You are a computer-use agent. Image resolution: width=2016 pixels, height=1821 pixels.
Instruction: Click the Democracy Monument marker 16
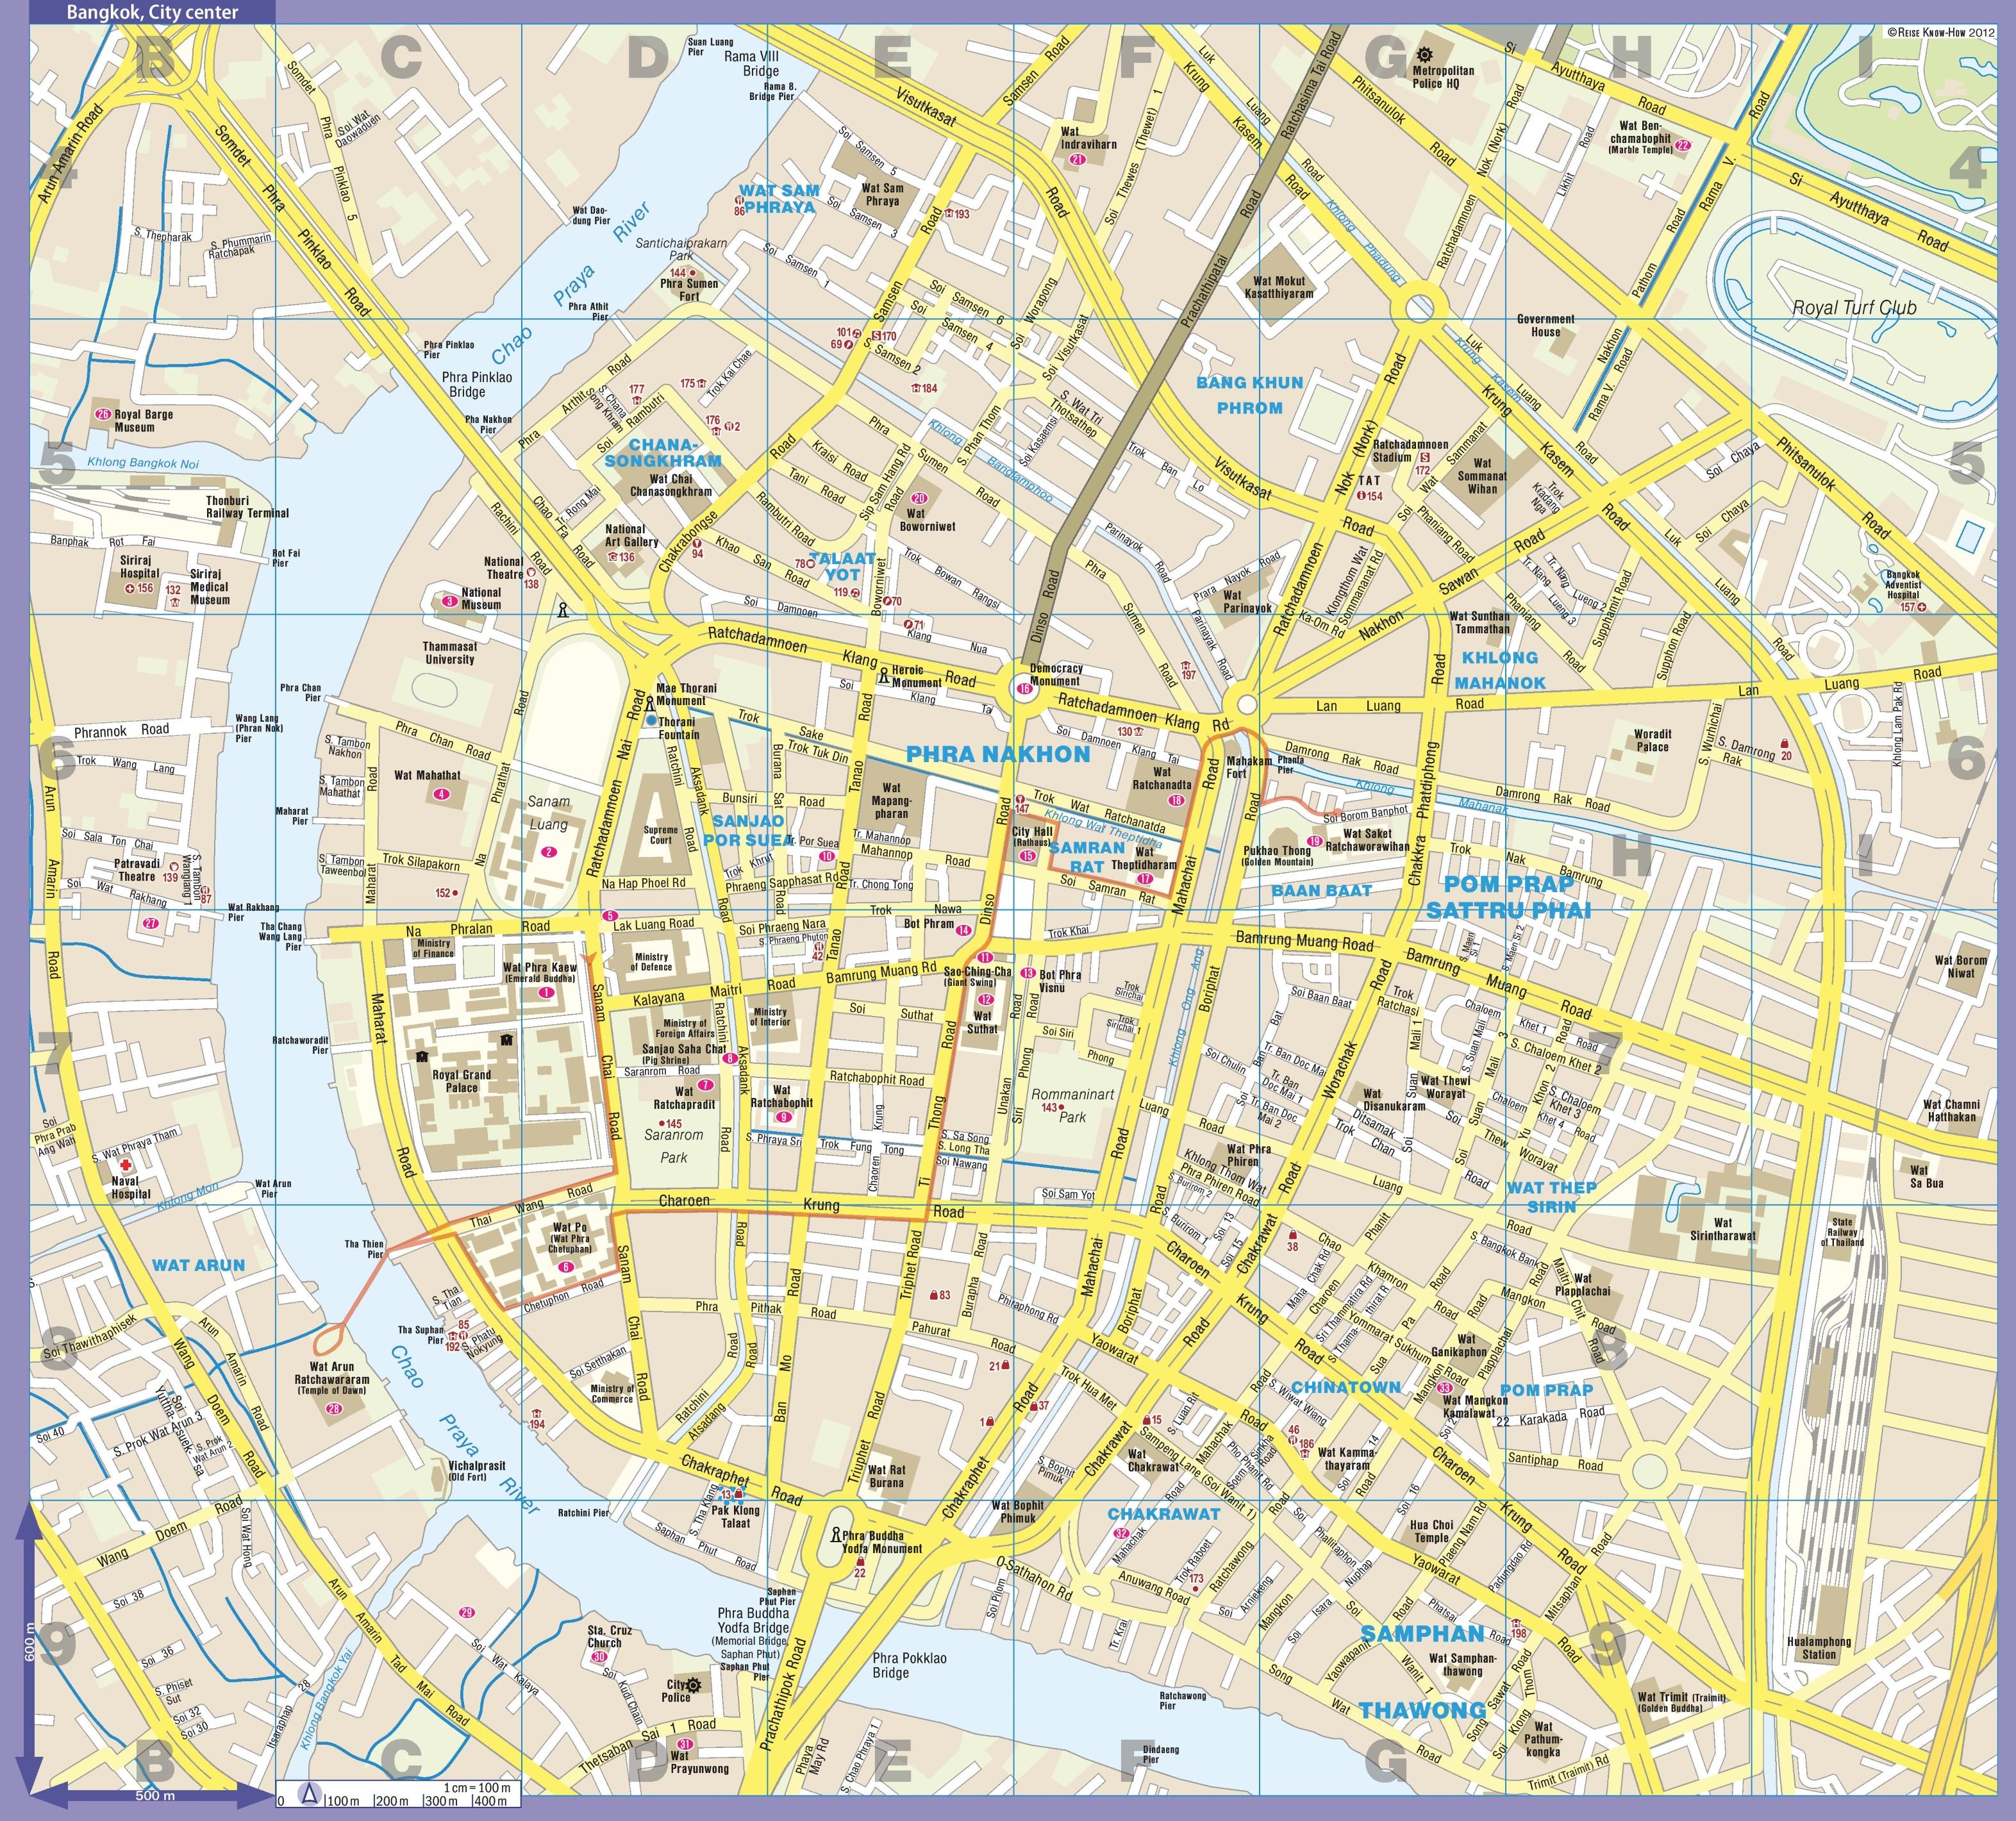[x=1024, y=688]
